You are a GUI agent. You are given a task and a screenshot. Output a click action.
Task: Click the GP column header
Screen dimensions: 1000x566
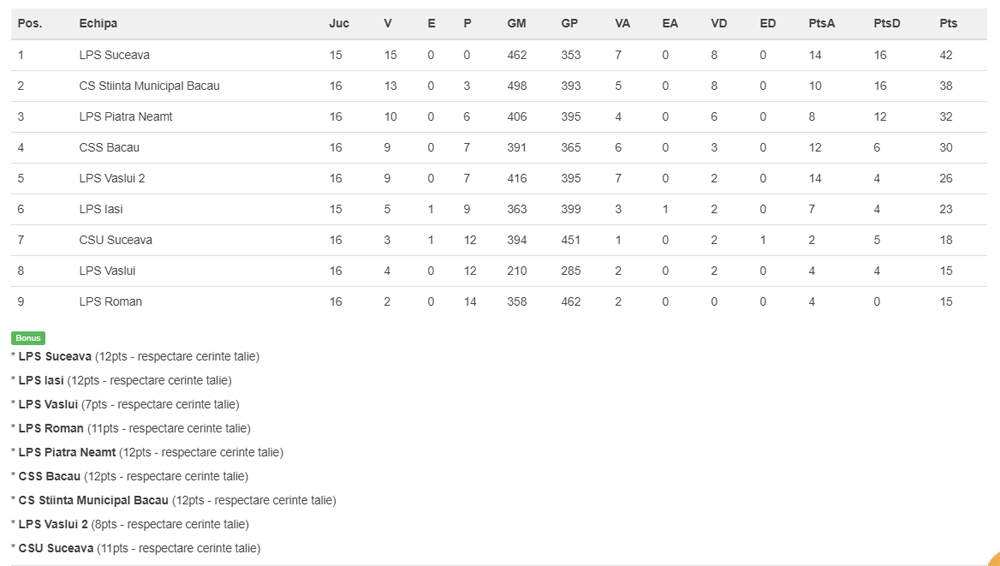[x=569, y=23]
